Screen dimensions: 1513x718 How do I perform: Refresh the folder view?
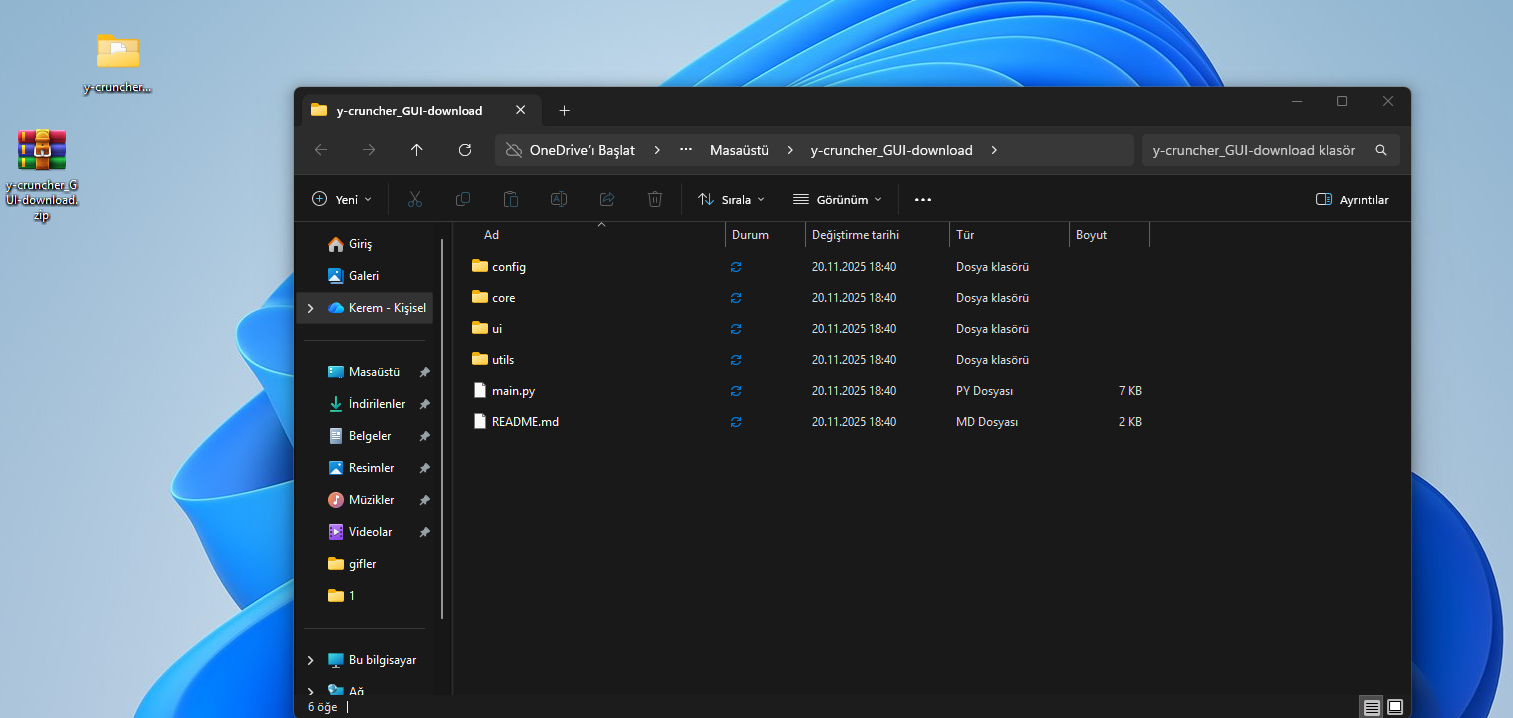[465, 150]
